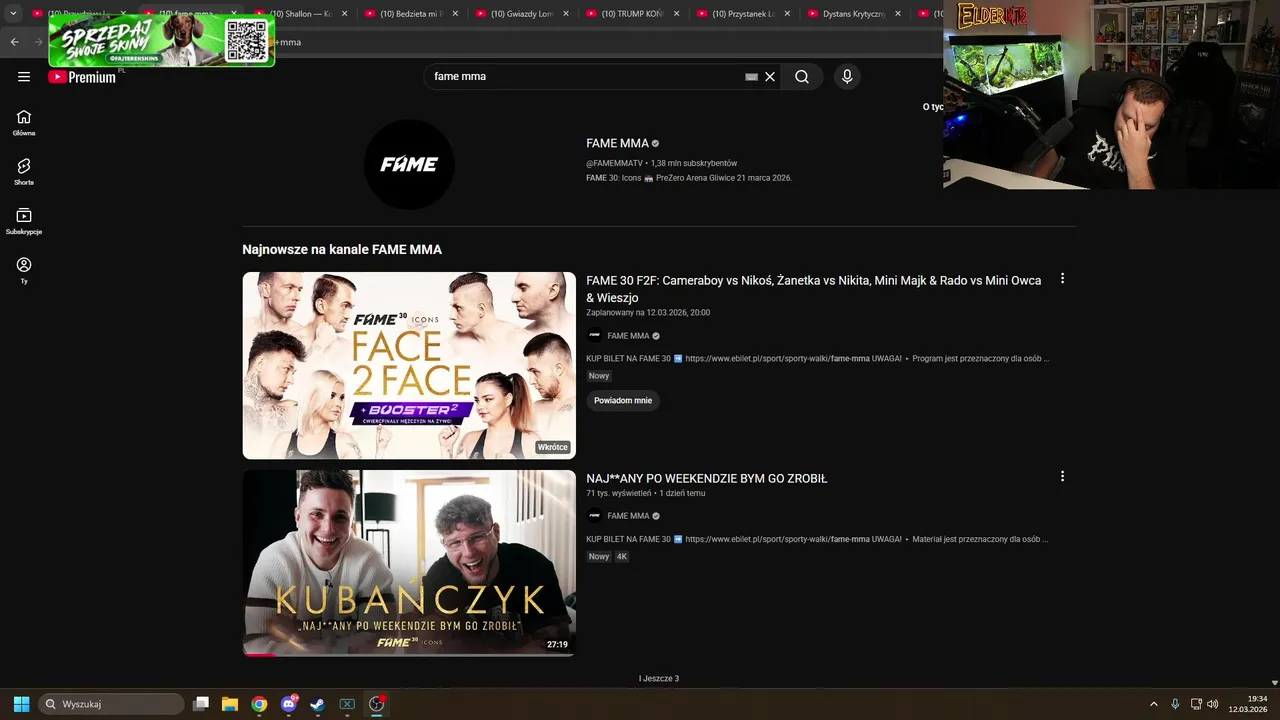Click the magnifier search button
Image resolution: width=1280 pixels, height=720 pixels.
click(x=802, y=77)
